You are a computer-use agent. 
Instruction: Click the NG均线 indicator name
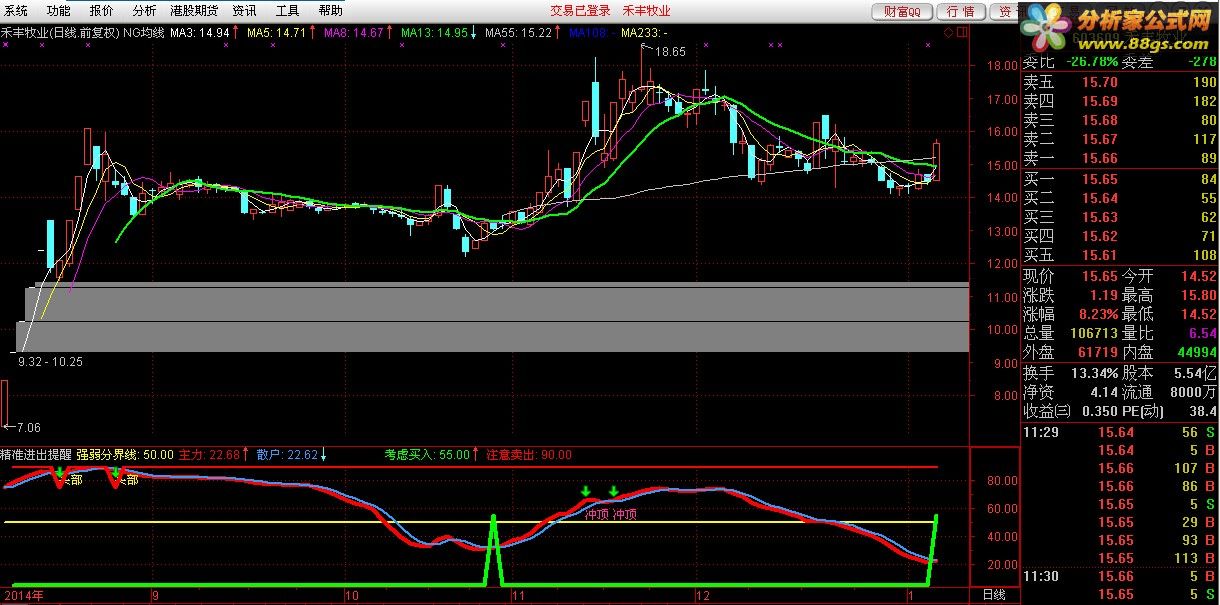point(145,33)
